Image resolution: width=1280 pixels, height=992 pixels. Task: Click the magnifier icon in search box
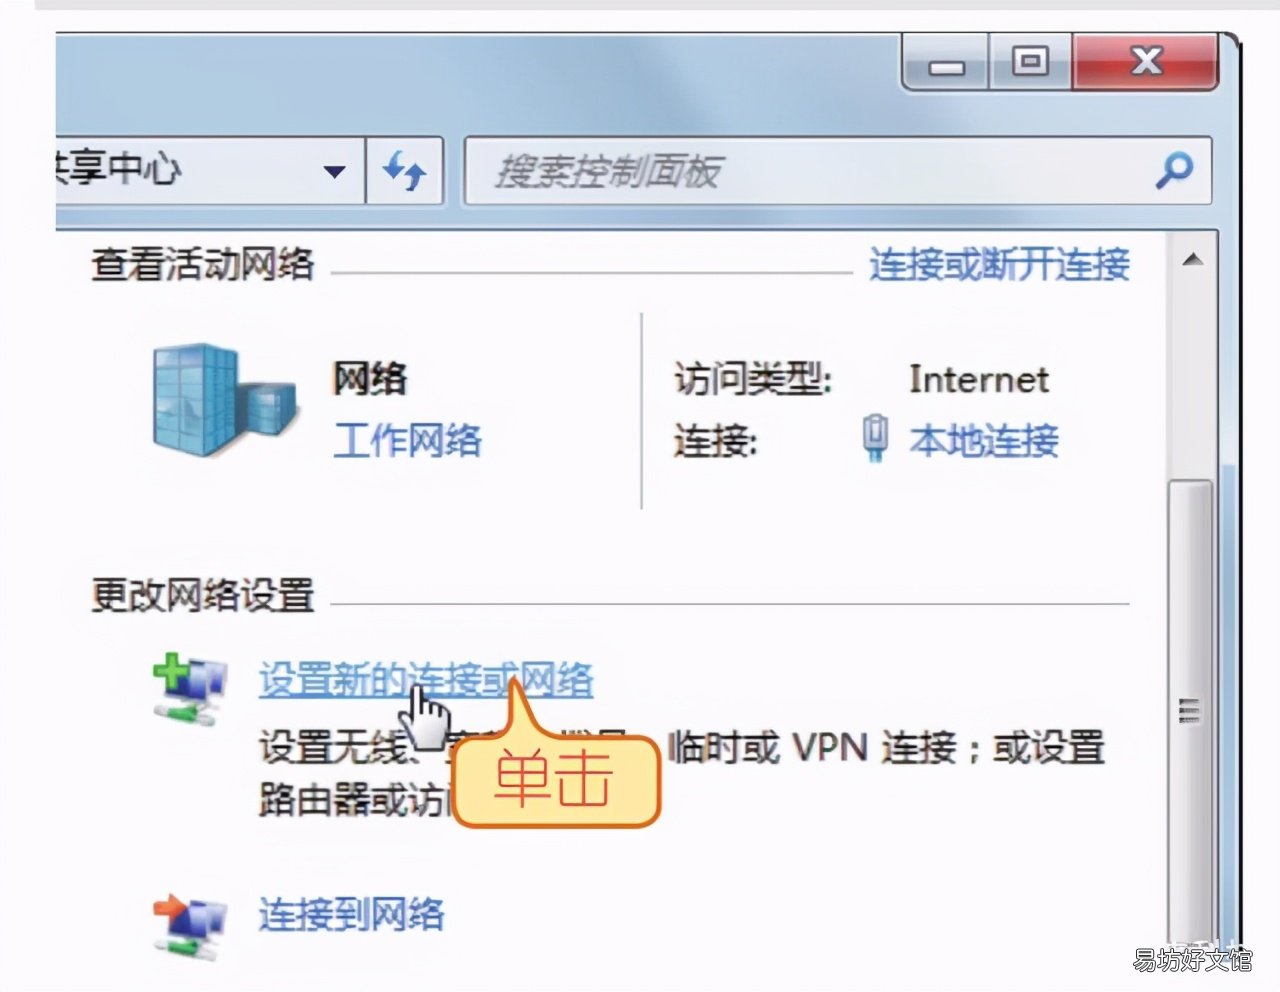coord(1173,171)
